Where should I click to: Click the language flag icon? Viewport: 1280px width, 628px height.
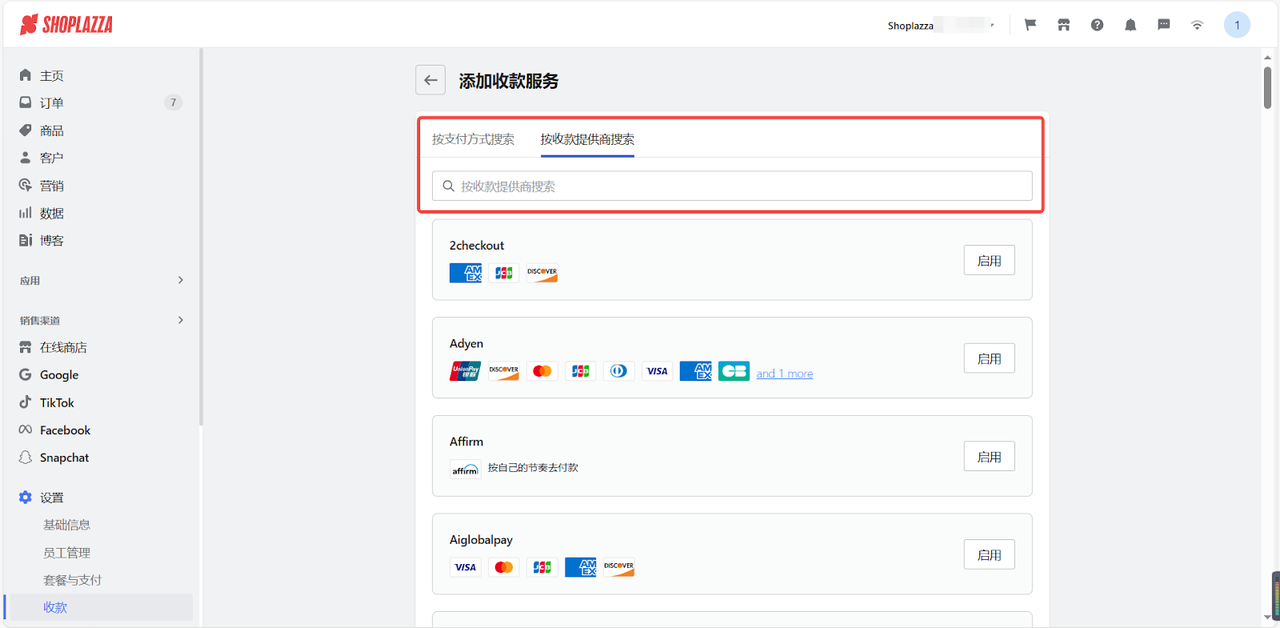coord(1029,24)
